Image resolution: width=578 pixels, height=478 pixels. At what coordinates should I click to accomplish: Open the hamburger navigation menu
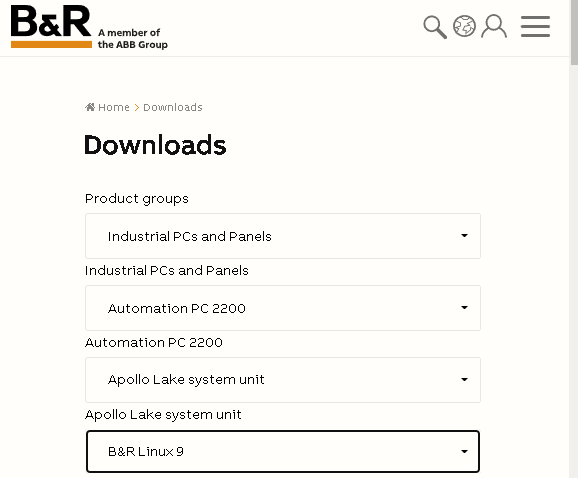click(535, 26)
